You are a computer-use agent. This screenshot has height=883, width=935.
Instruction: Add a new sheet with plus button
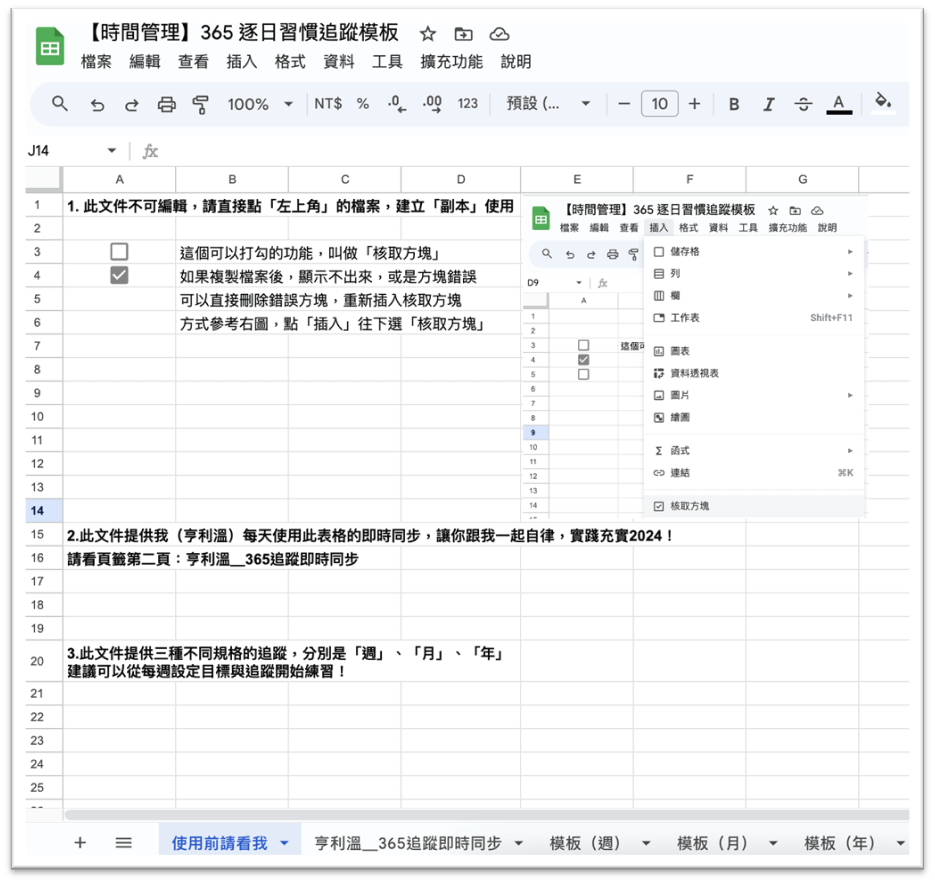80,843
